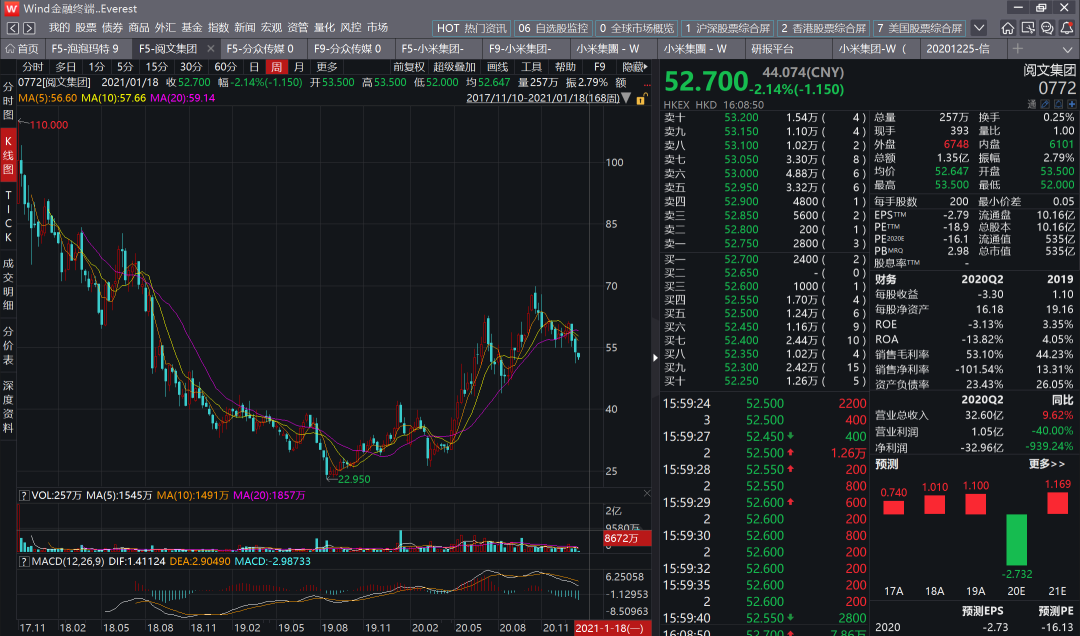Select the 60分 period
This screenshot has width=1080, height=636.
[x=225, y=67]
